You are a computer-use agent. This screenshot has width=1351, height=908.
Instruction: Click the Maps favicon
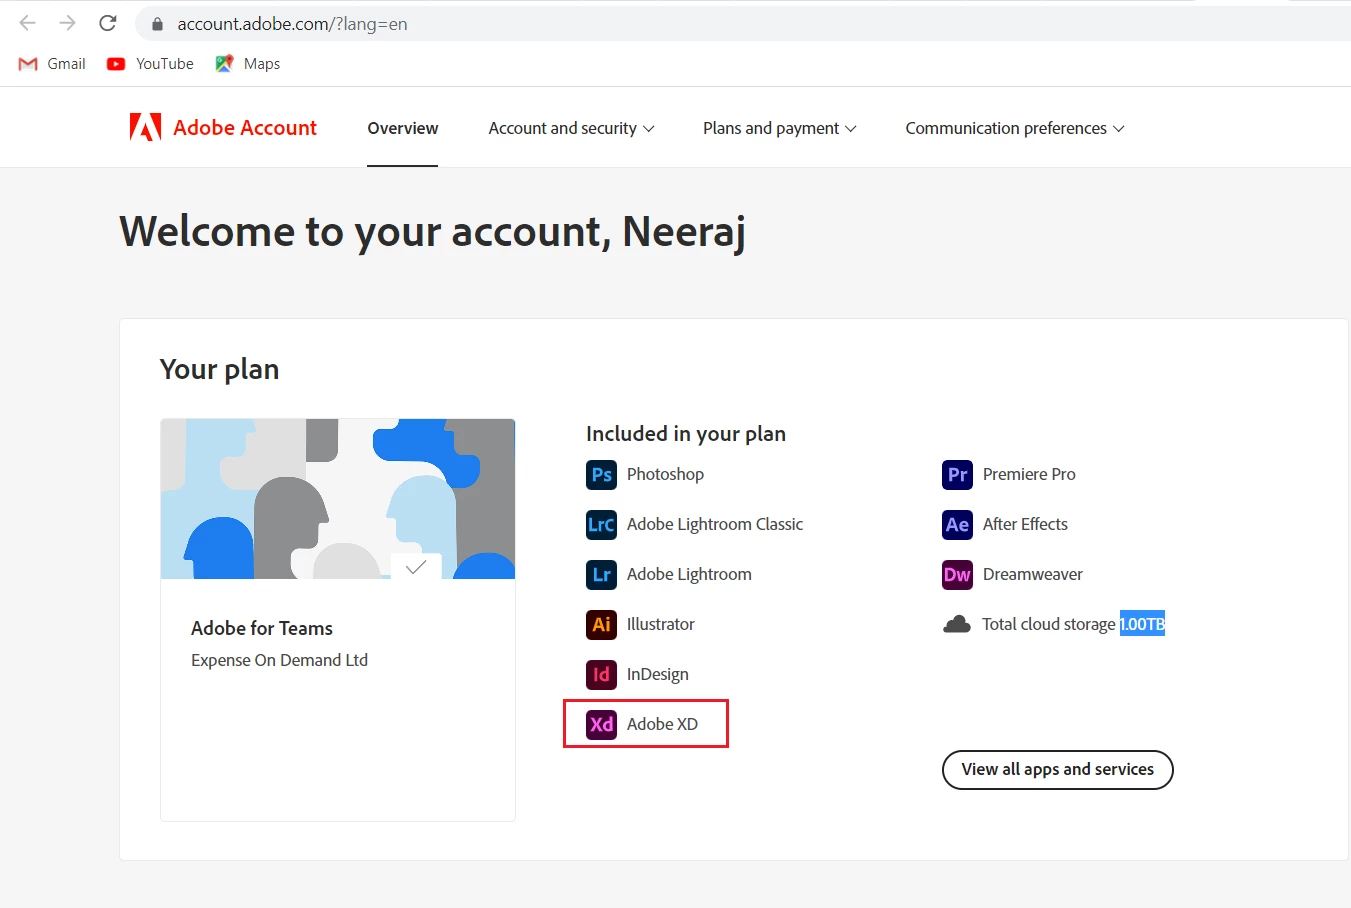point(224,63)
